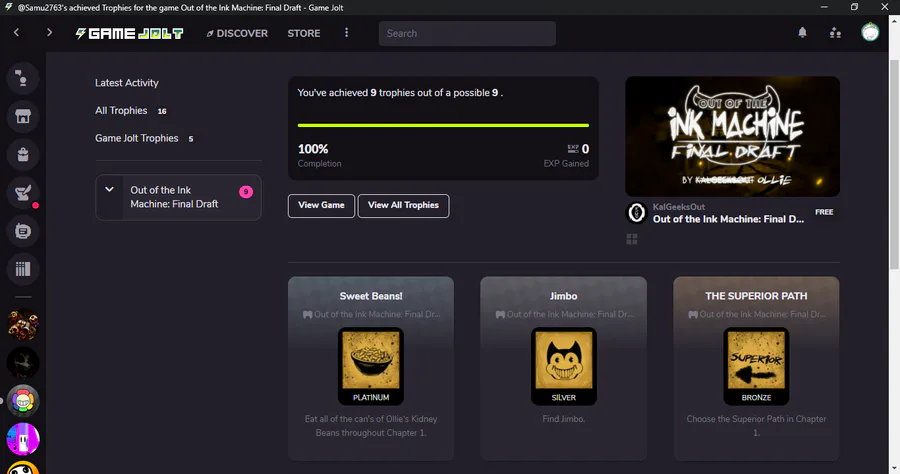Click the 100% Completion value
The height and width of the screenshot is (474, 900).
click(x=313, y=149)
